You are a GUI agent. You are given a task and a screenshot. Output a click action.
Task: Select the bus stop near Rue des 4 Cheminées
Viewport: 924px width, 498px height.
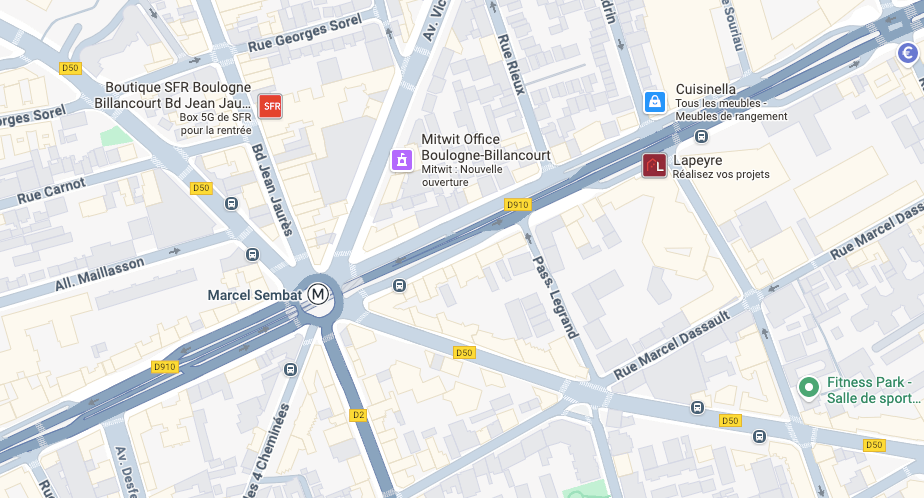(290, 370)
